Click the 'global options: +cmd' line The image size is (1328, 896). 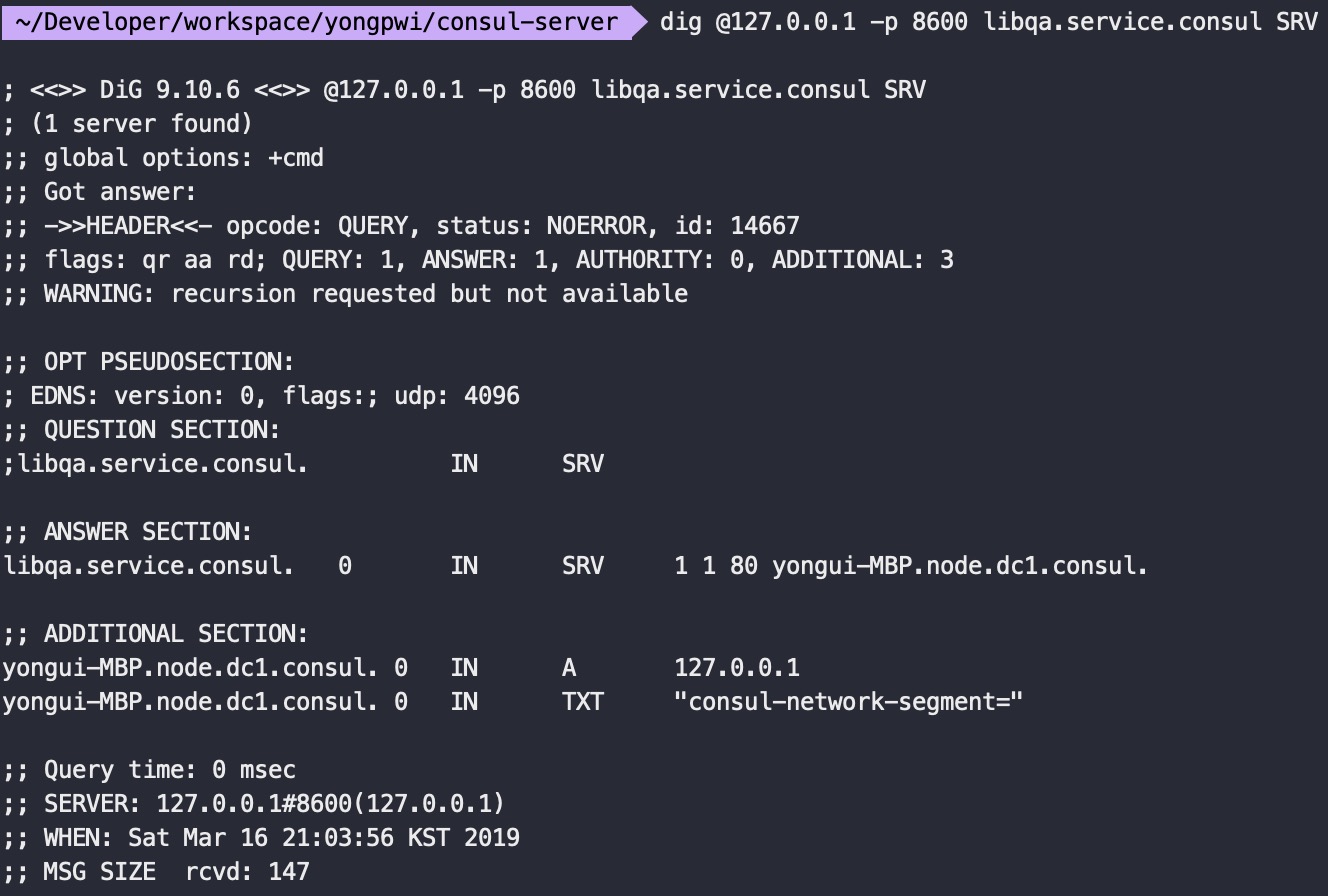click(x=163, y=158)
